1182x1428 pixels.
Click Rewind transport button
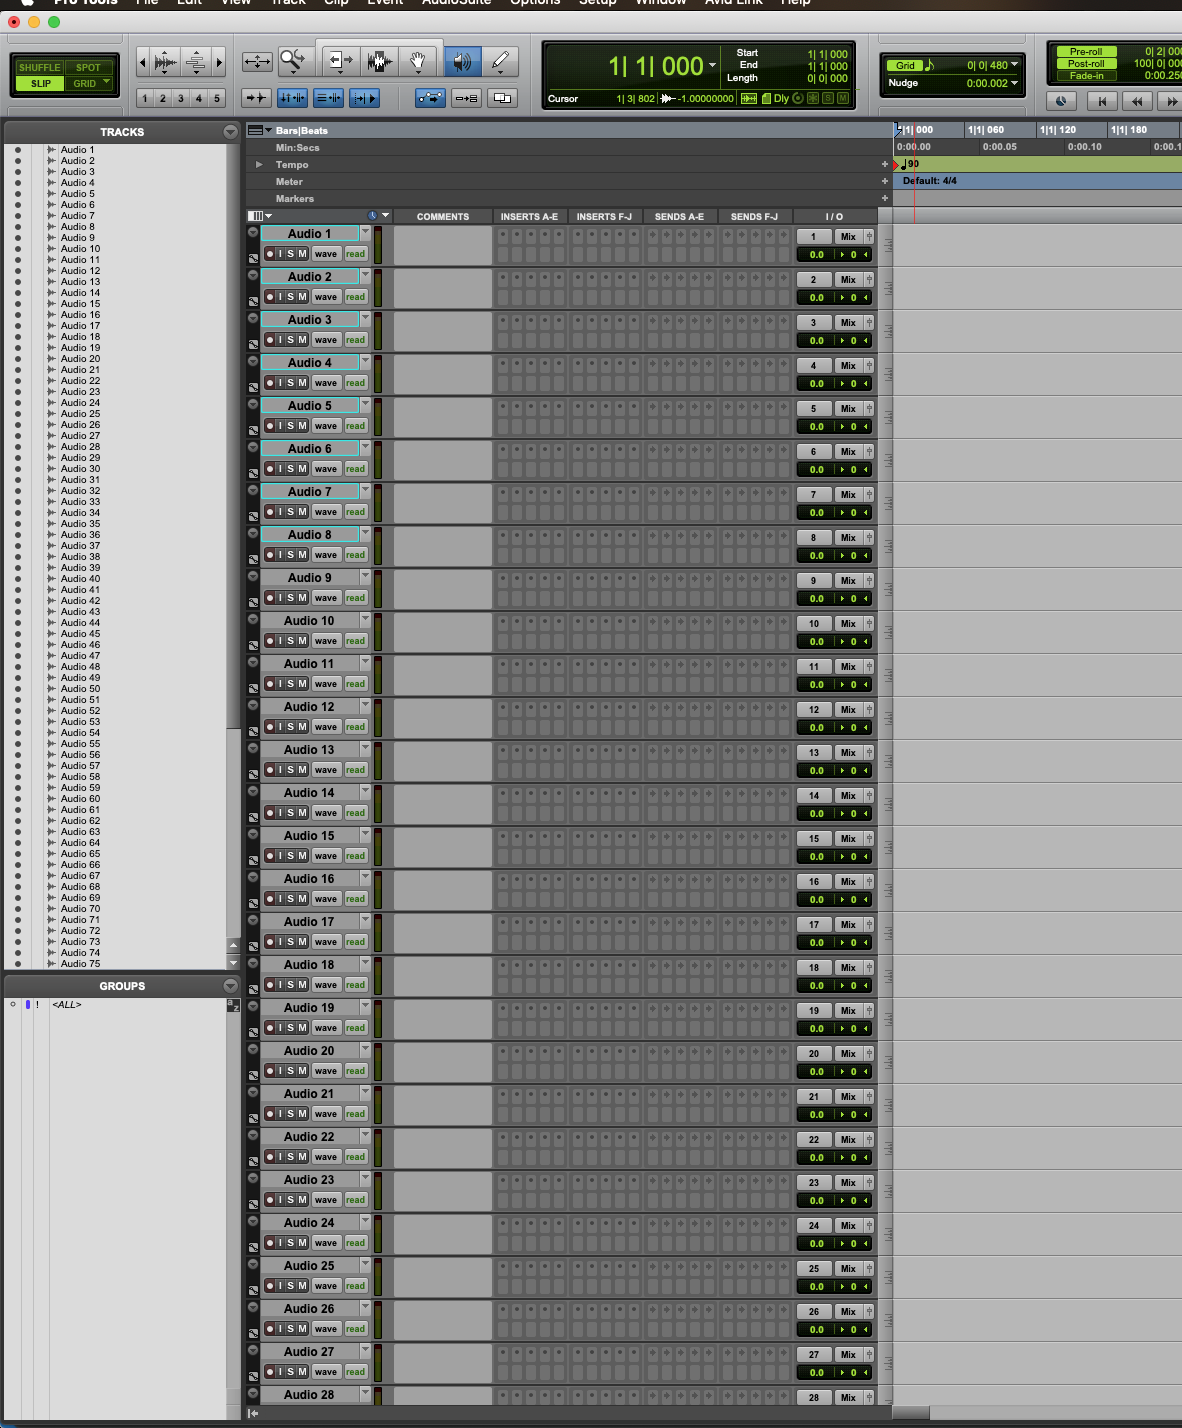point(1136,100)
